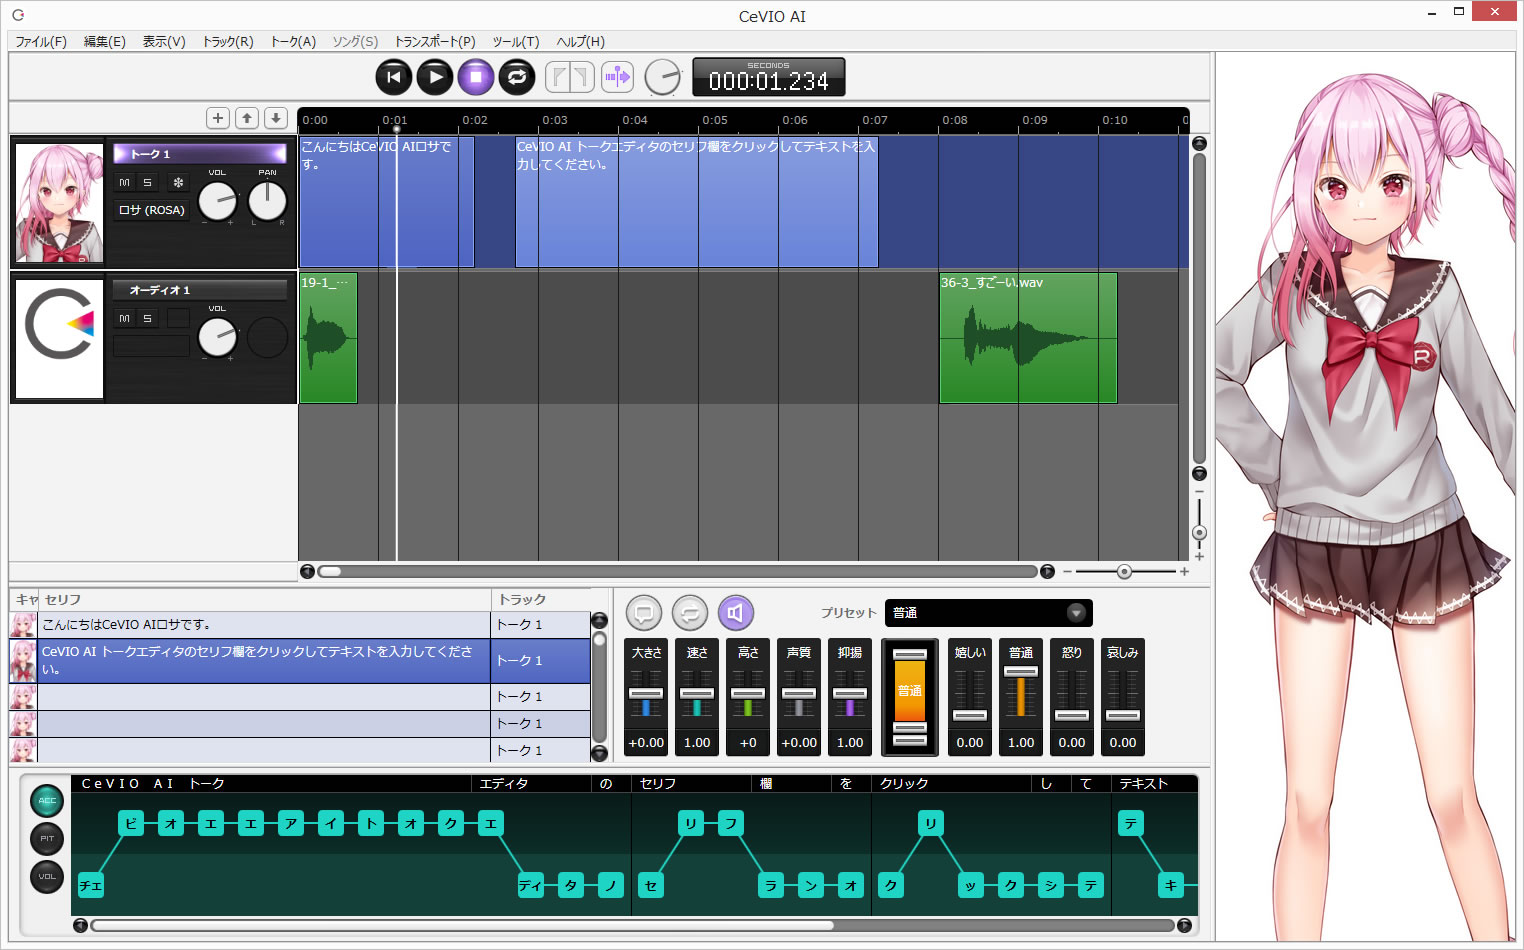Image resolution: width=1524 pixels, height=950 pixels.
Task: Switch to VOL mode beside the phoneme editor
Action: tap(47, 876)
